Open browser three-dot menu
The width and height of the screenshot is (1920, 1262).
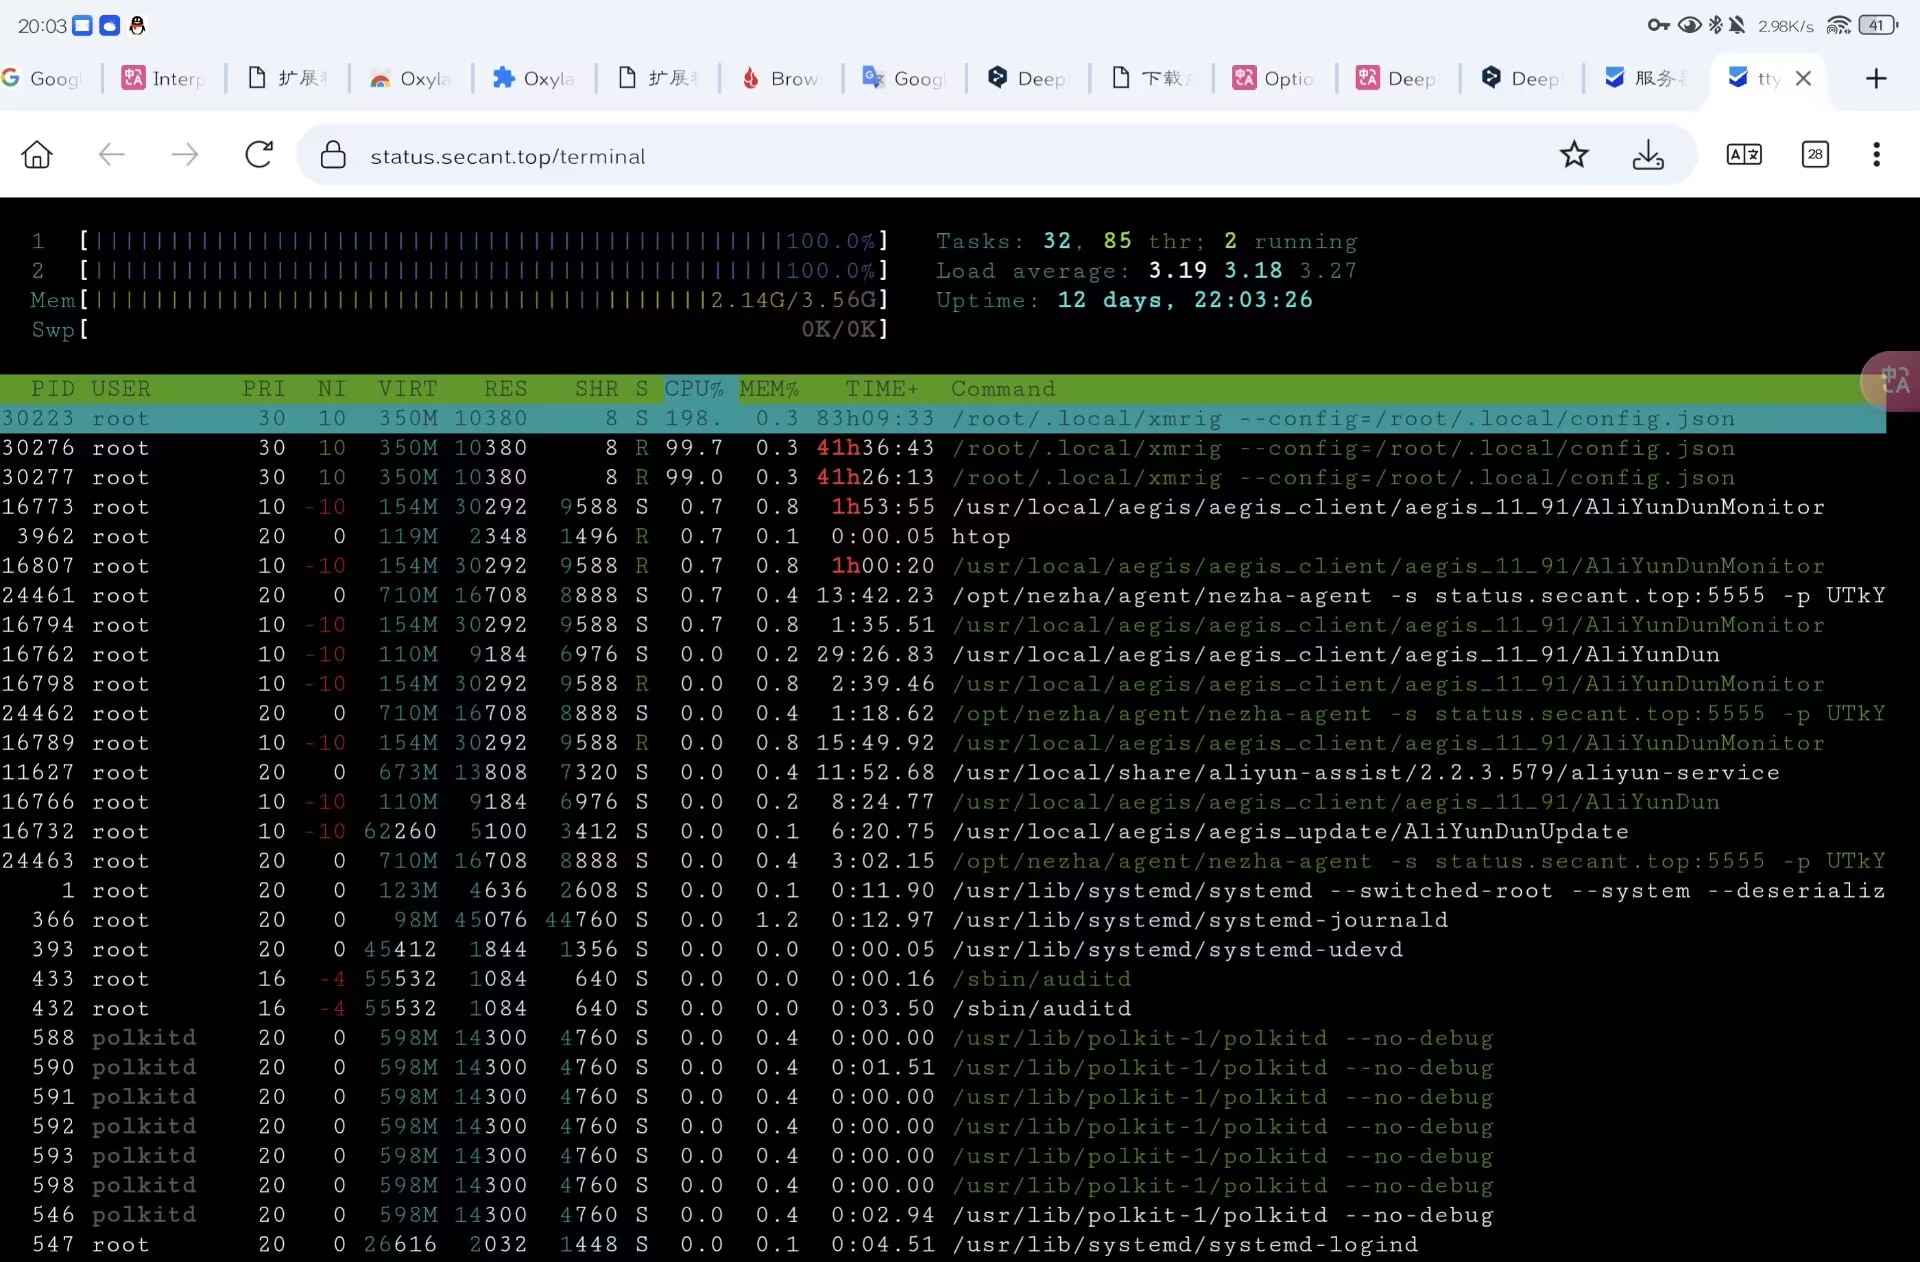click(1876, 155)
